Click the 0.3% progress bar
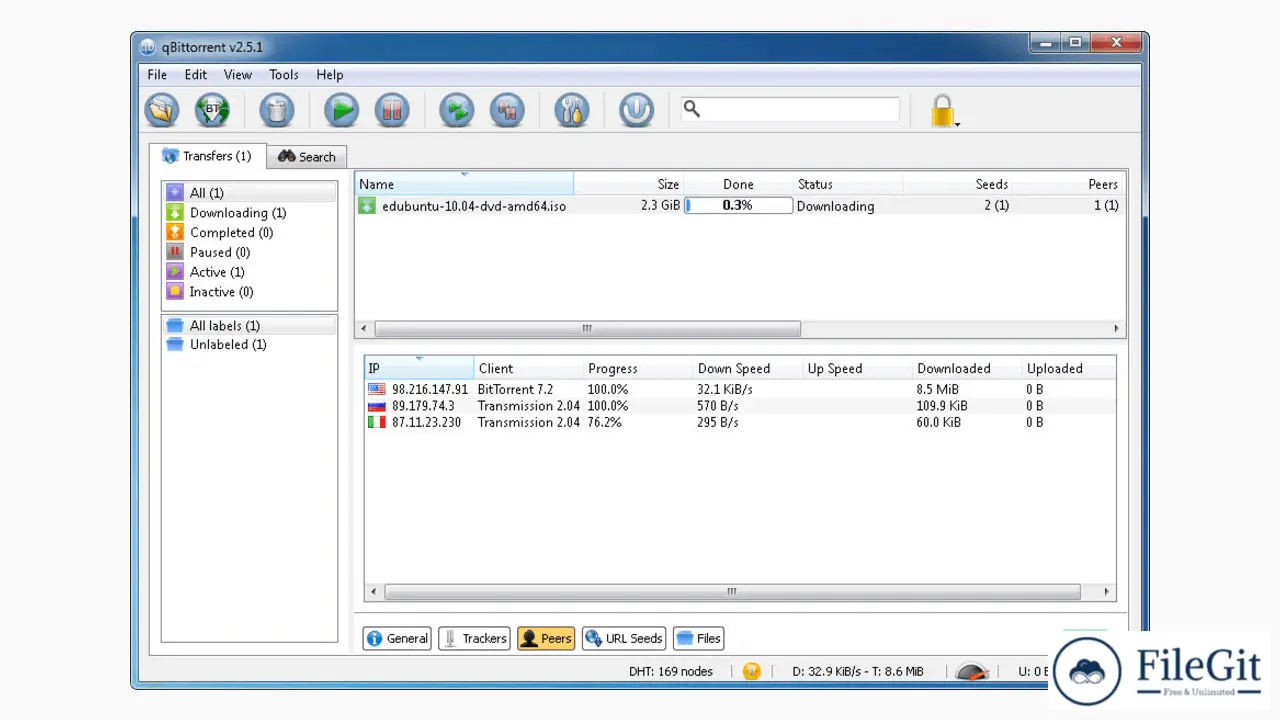 (x=738, y=206)
